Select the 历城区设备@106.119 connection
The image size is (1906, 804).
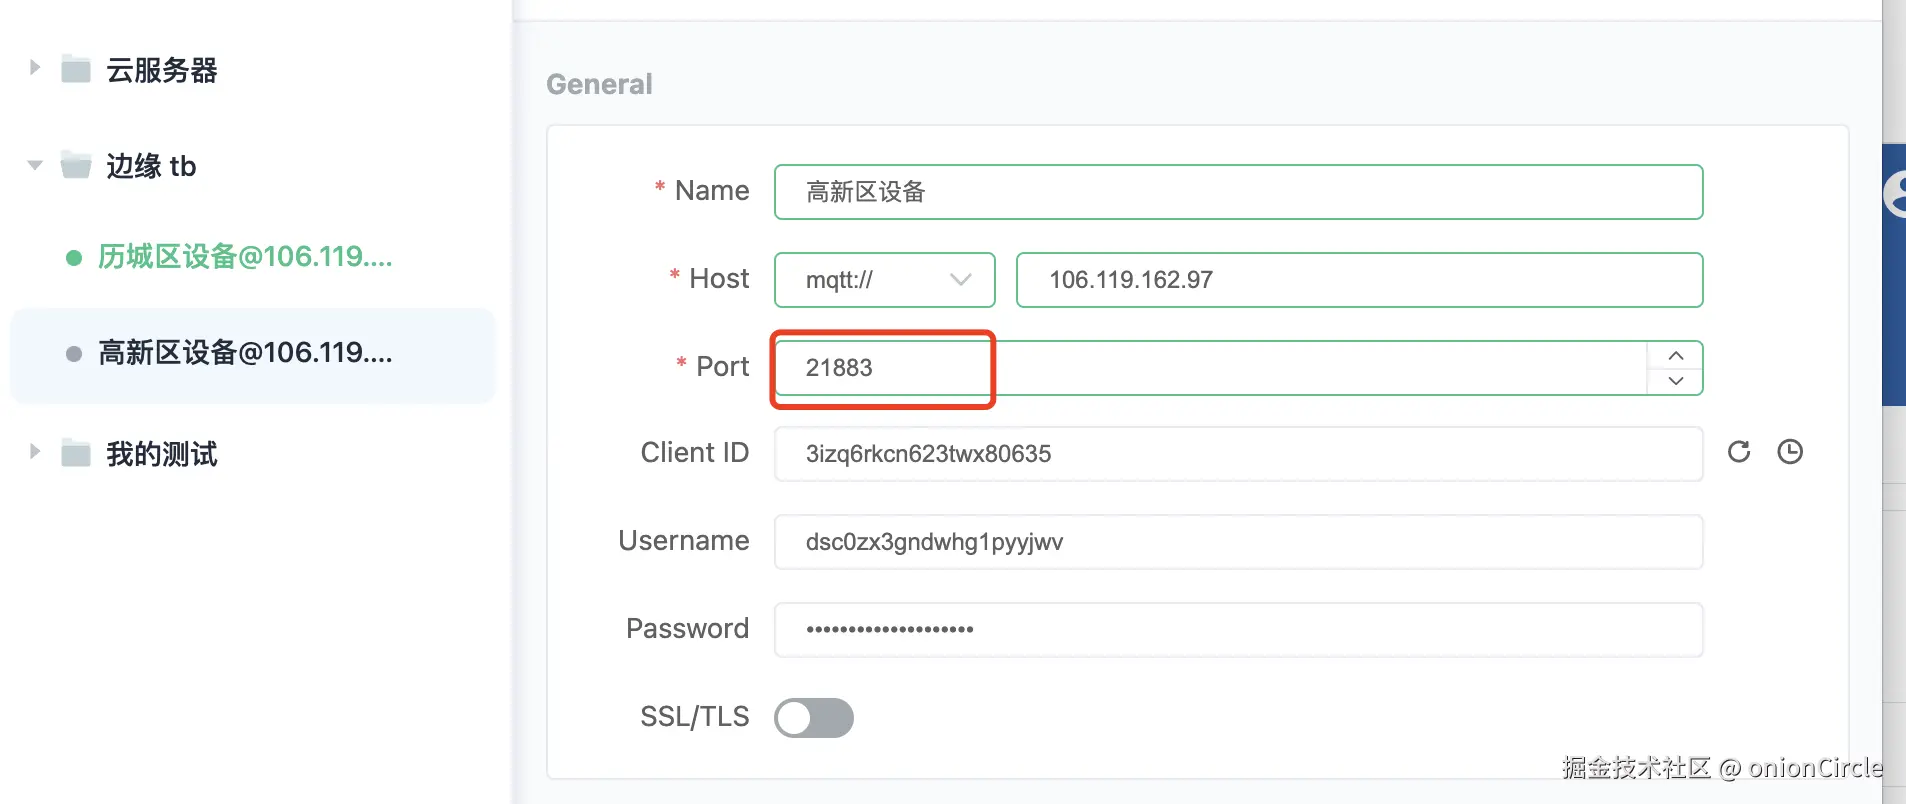(x=245, y=258)
